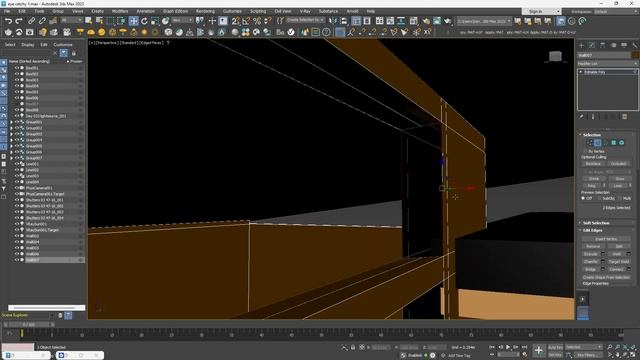Viewport: 640px width, 360px height.
Task: Toggle visibility eye of Box001
Action: pyautogui.click(x=17, y=68)
